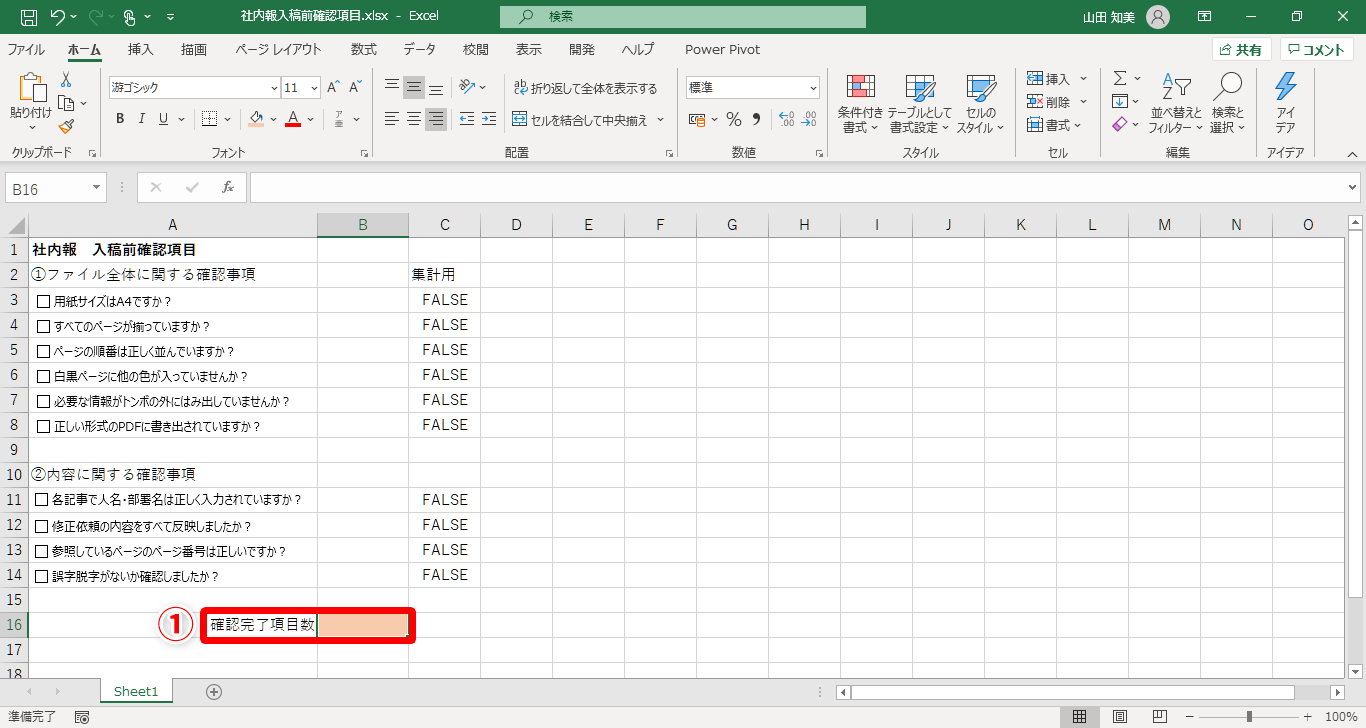This screenshot has height=728, width=1366.
Task: Decrease the font size
Action: point(355,87)
